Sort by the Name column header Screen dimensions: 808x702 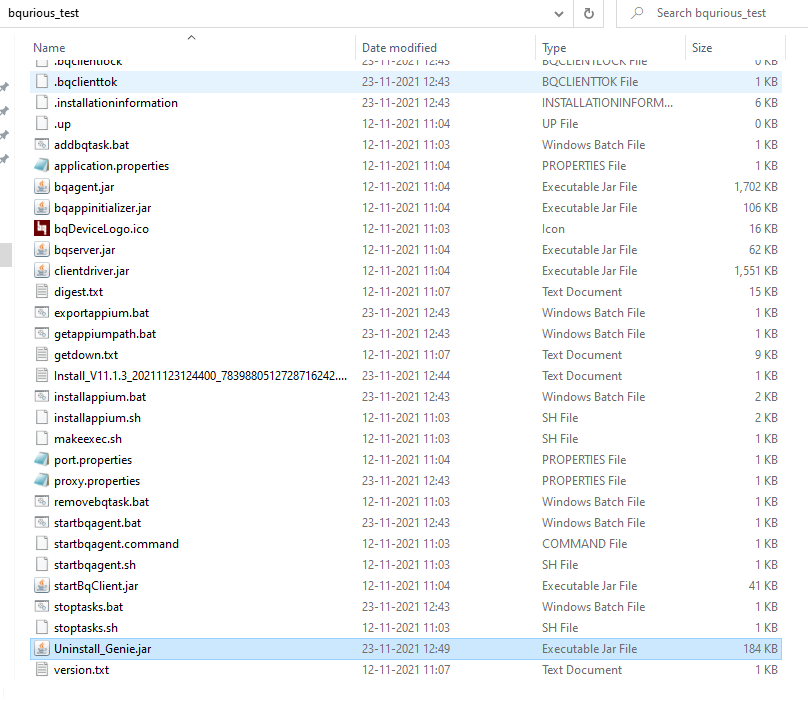pos(49,48)
